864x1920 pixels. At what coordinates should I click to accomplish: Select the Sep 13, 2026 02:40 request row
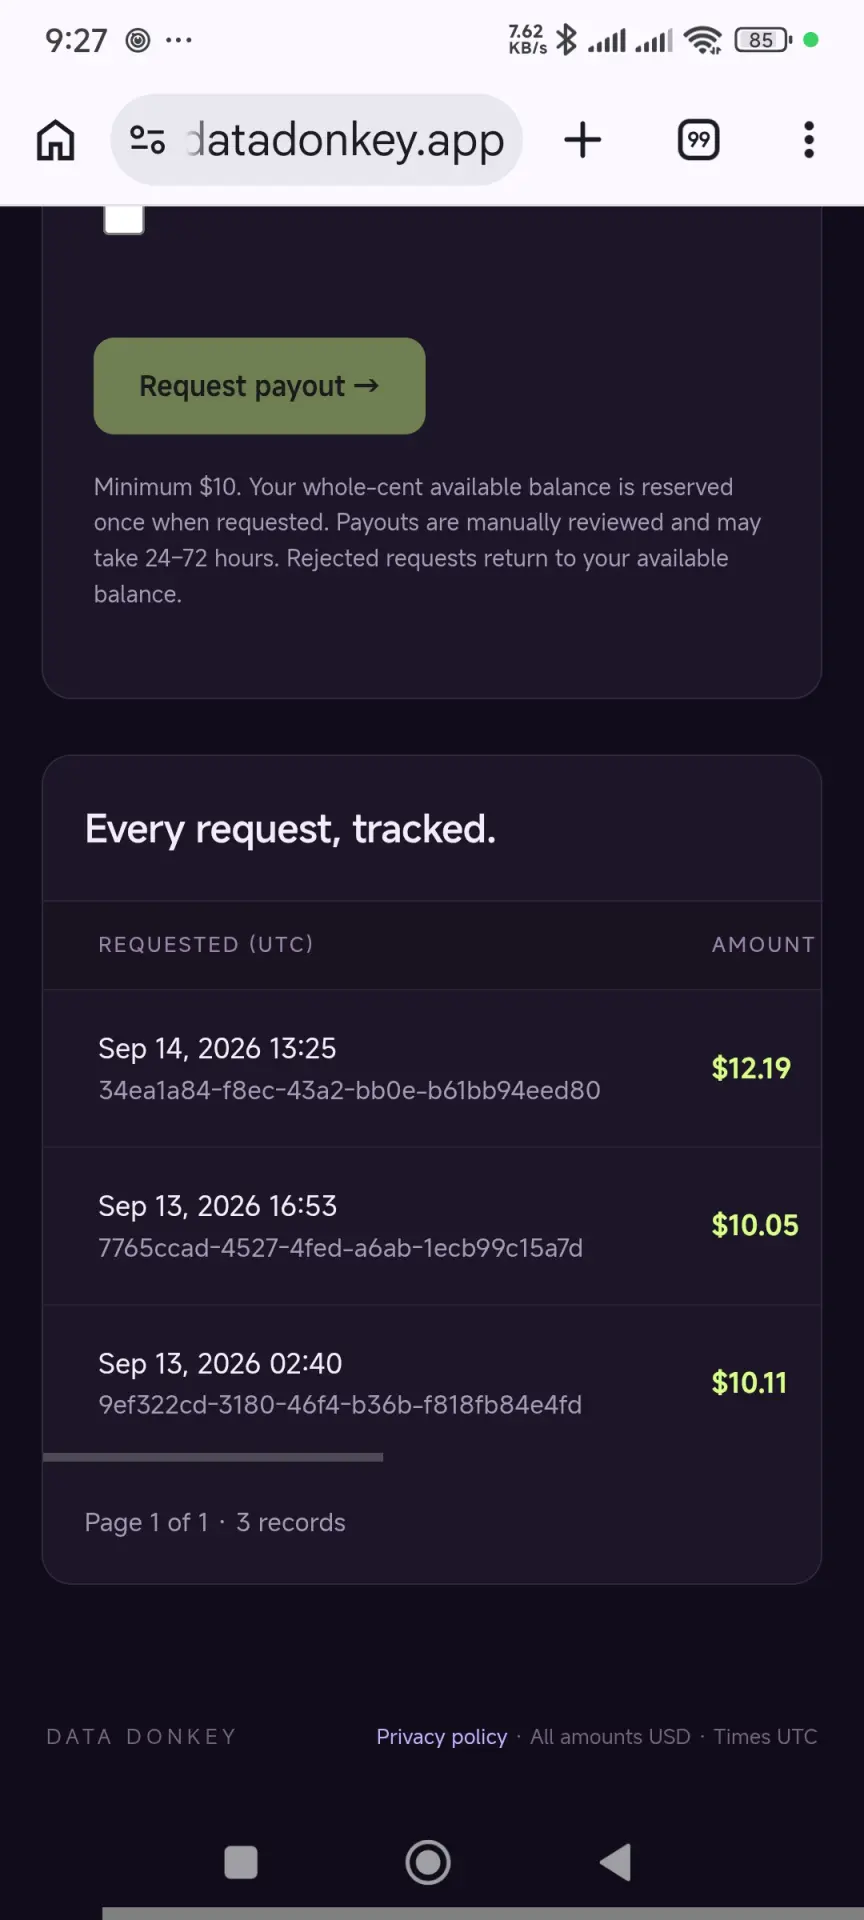point(432,1383)
